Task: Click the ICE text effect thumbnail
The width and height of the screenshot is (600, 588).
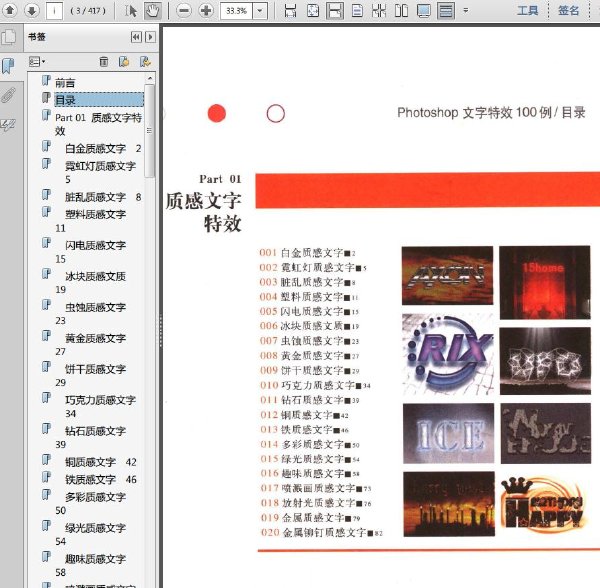Action: coord(448,433)
